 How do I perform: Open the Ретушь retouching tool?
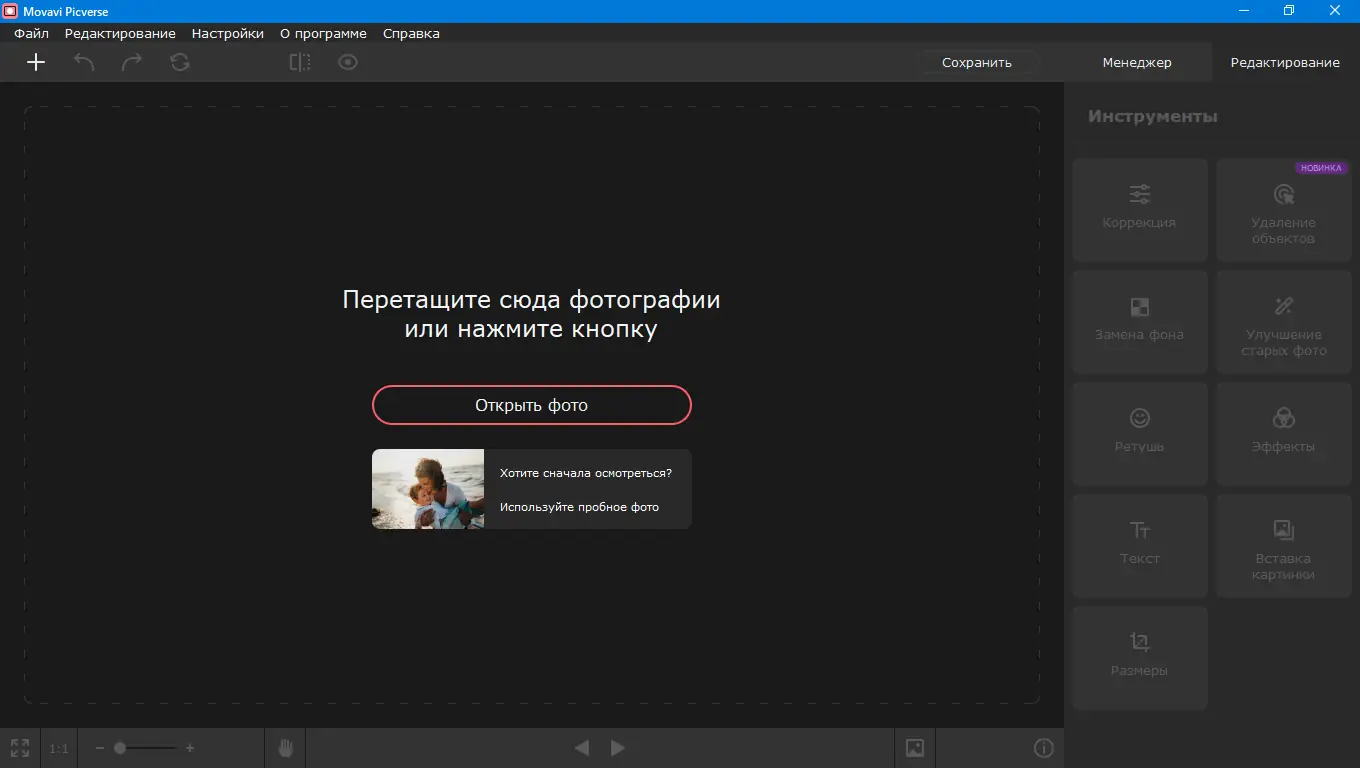coord(1139,433)
